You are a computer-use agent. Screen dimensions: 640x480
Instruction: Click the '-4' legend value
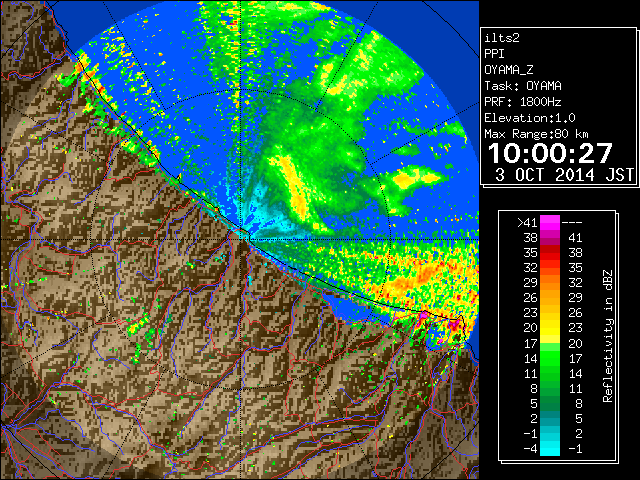point(530,449)
